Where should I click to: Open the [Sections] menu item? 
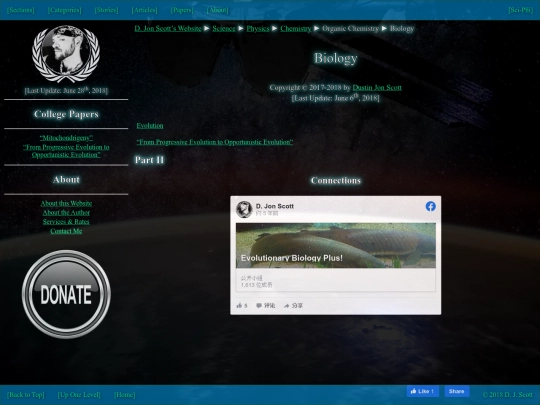point(21,10)
